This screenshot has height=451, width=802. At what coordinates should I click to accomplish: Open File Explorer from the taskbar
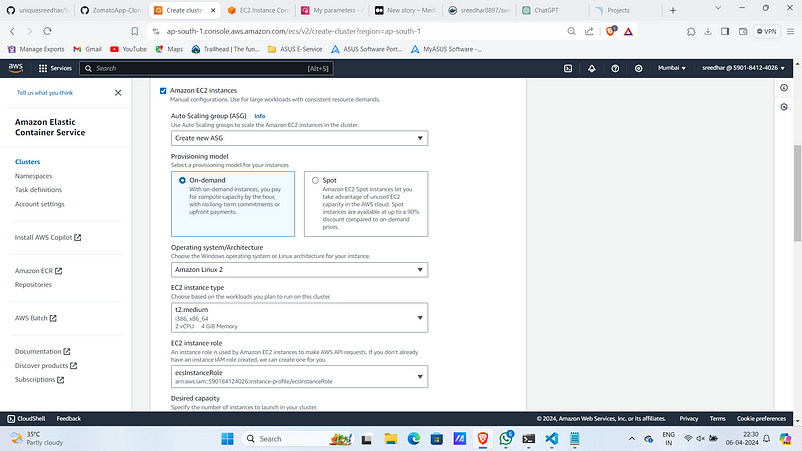point(391,439)
